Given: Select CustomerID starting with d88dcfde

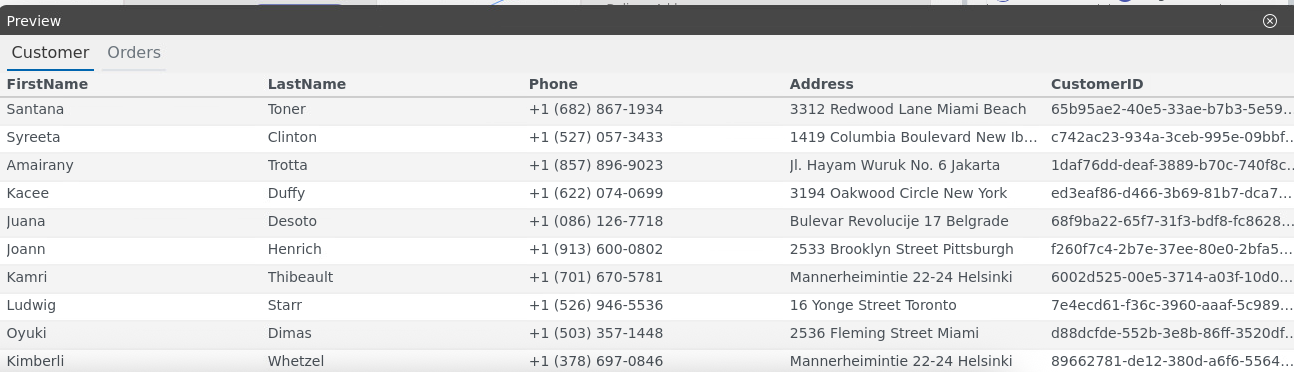Looking at the screenshot, I should (1169, 333).
